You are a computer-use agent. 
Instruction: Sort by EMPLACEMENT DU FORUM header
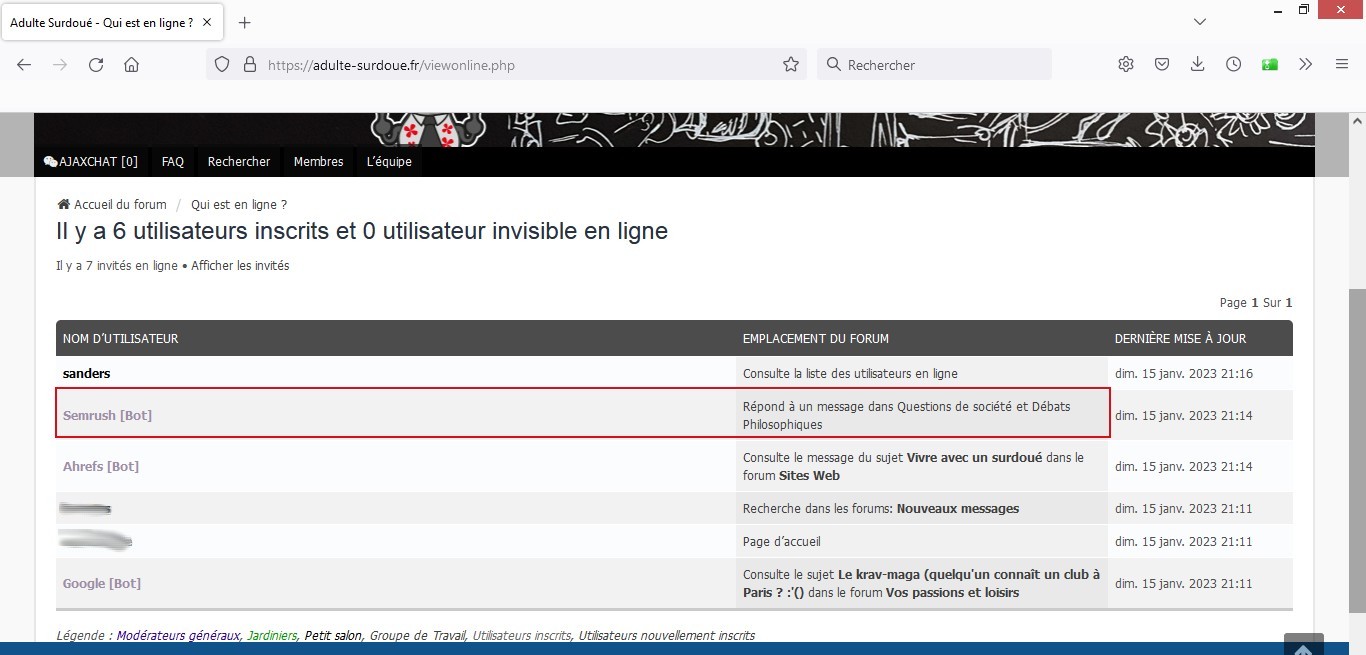pyautogui.click(x=816, y=338)
